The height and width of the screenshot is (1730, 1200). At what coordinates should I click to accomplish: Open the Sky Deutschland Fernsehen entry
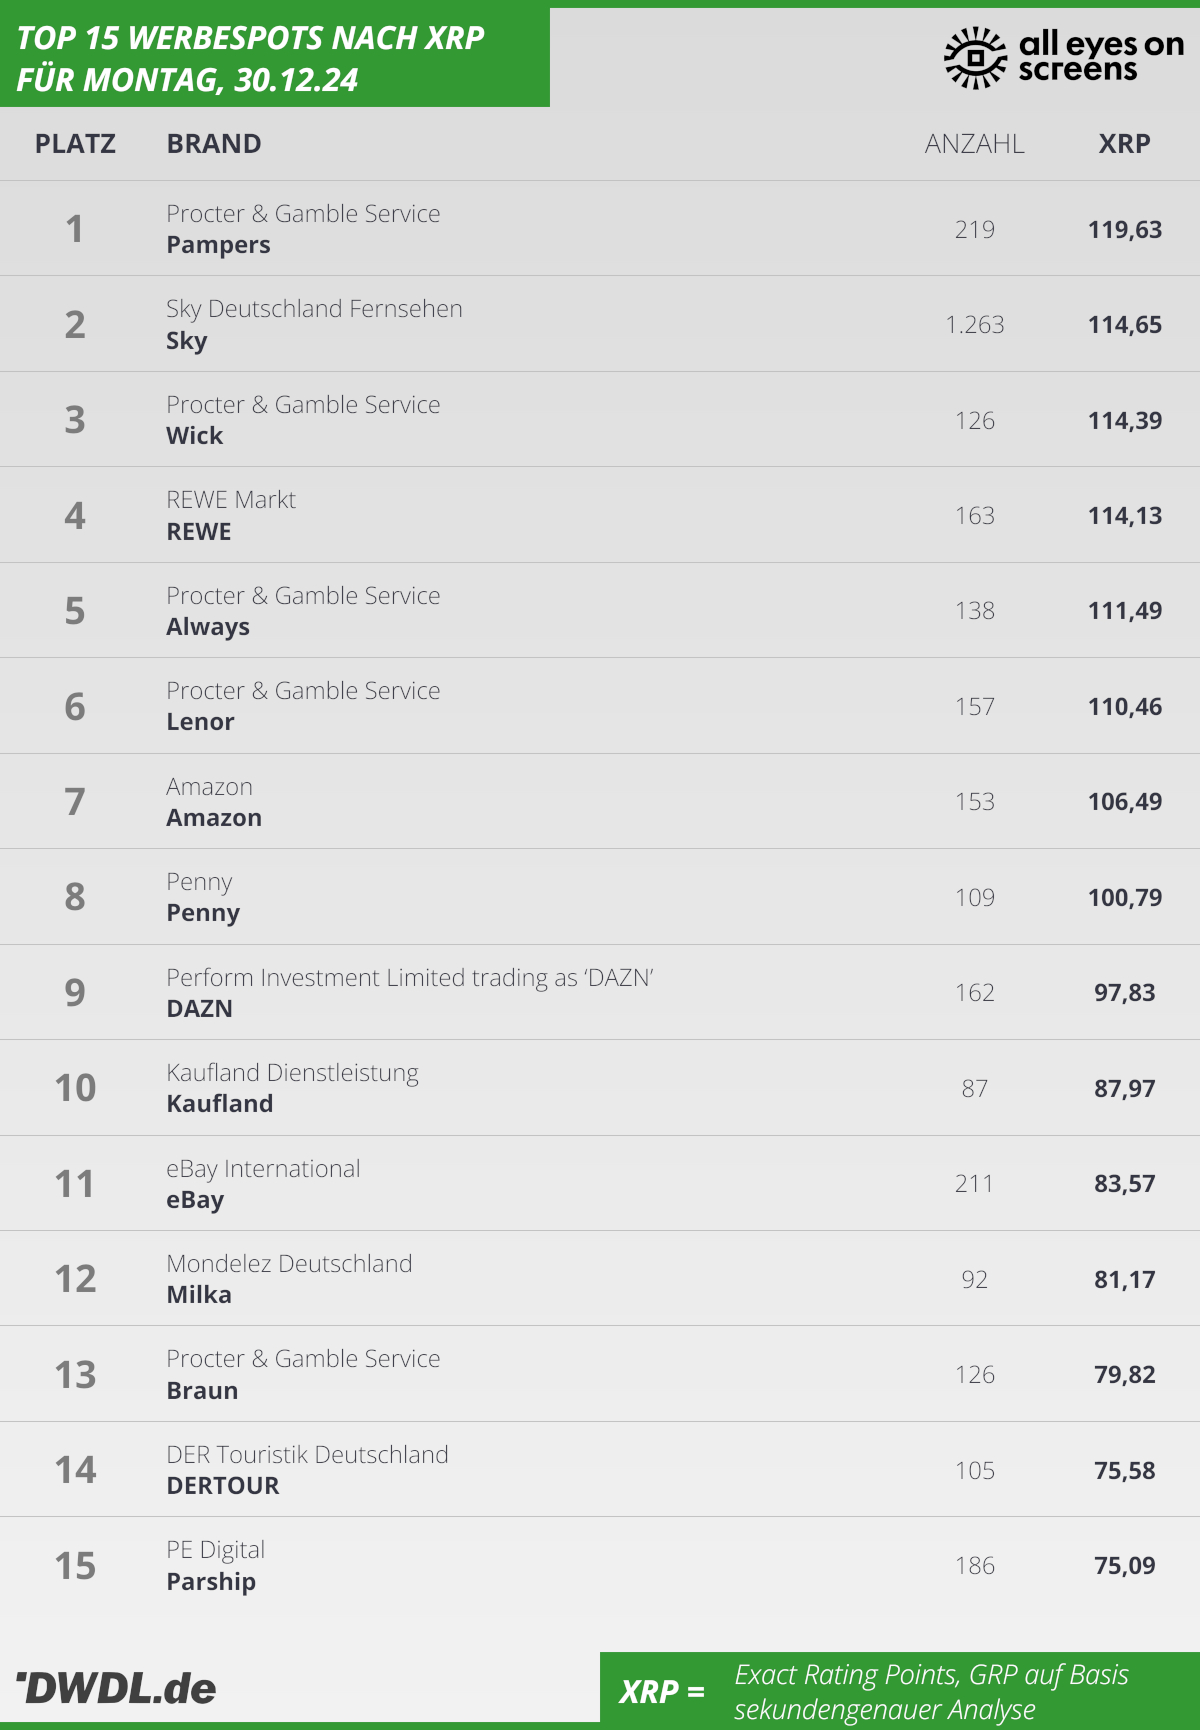tap(314, 308)
